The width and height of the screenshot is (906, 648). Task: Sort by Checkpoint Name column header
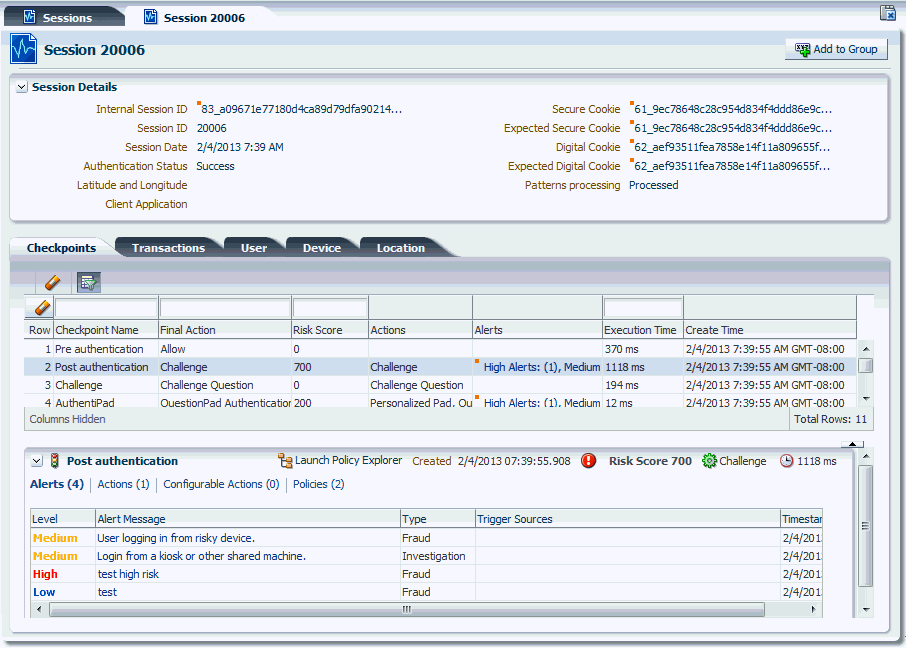pyautogui.click(x=106, y=330)
